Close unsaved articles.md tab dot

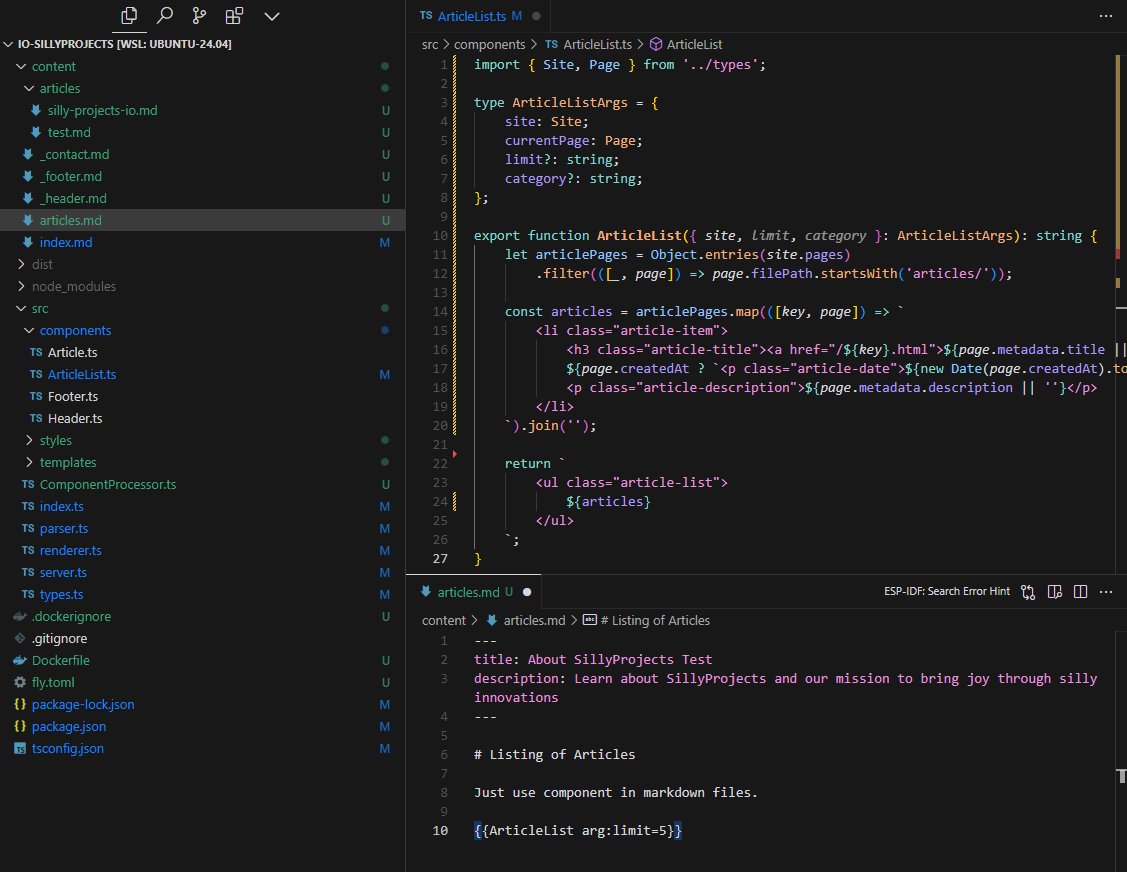[527, 592]
